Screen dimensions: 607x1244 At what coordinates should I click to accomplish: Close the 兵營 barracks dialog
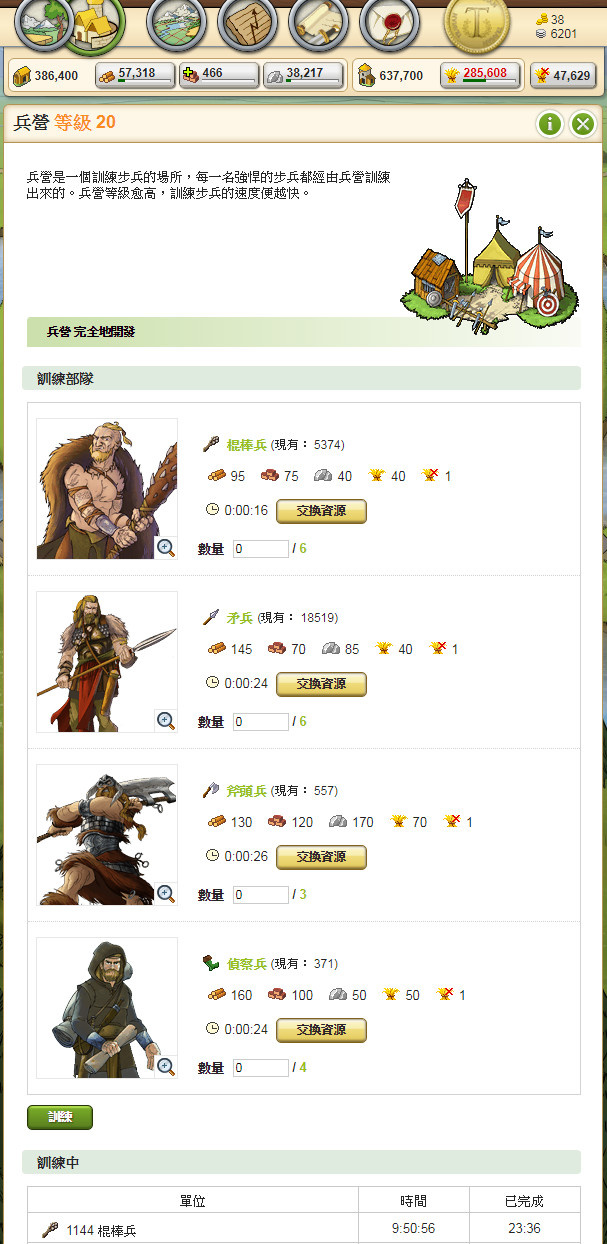point(582,124)
